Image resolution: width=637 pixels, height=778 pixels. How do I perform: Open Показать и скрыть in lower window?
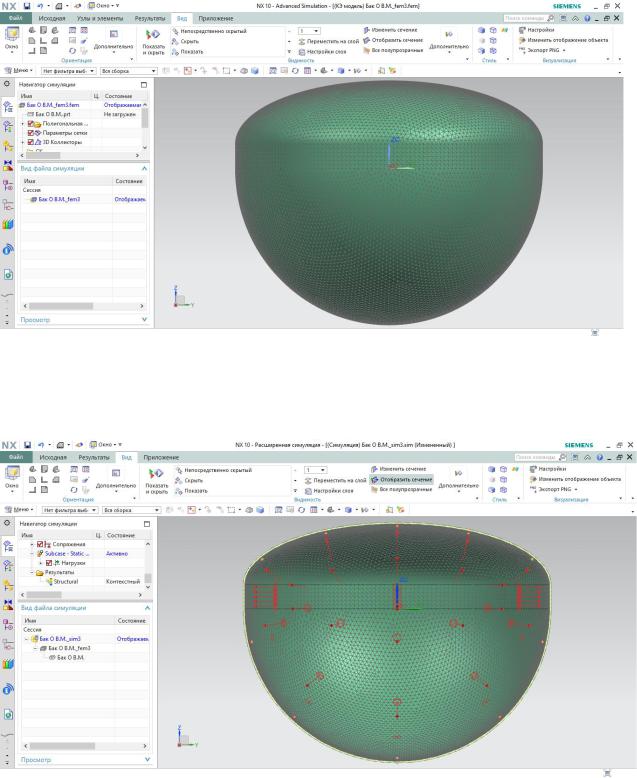(x=156, y=481)
